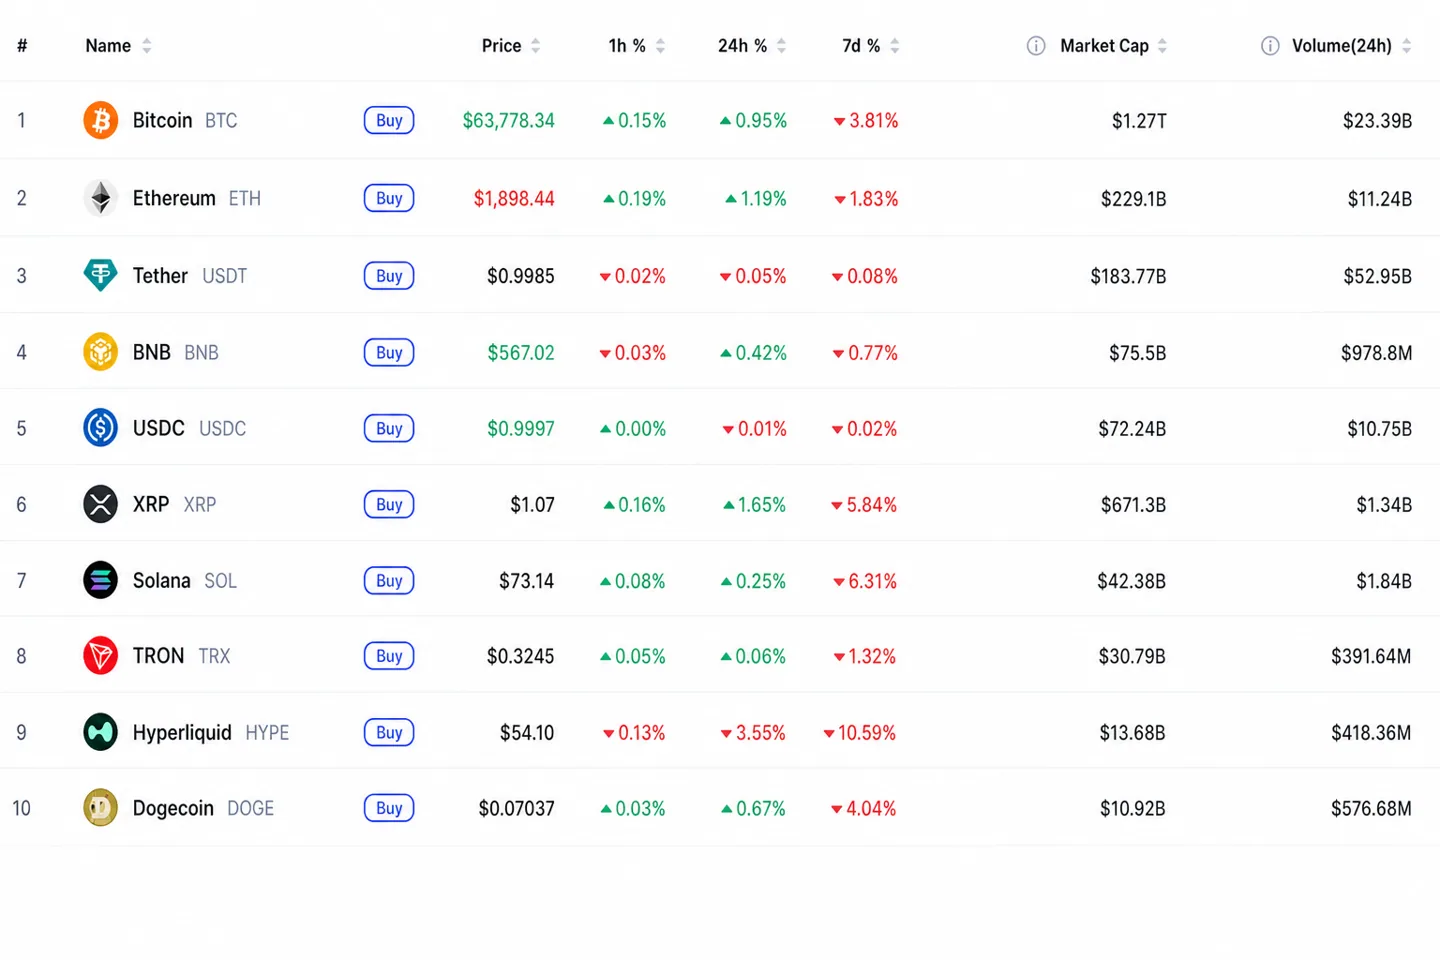Click the Market Cap info icon

[x=1036, y=46]
